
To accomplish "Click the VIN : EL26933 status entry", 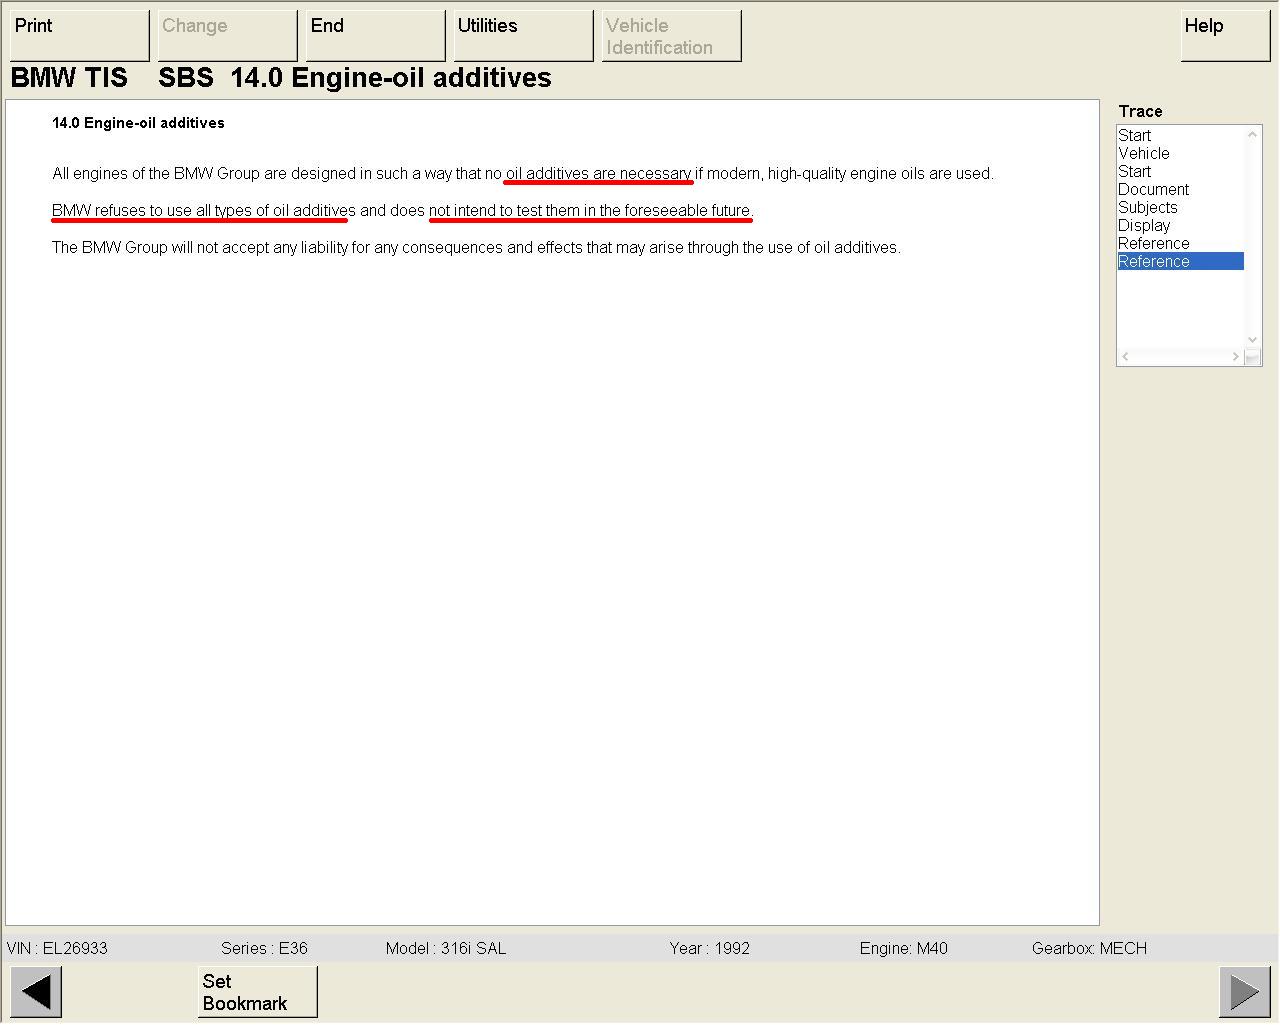I will tap(57, 948).
